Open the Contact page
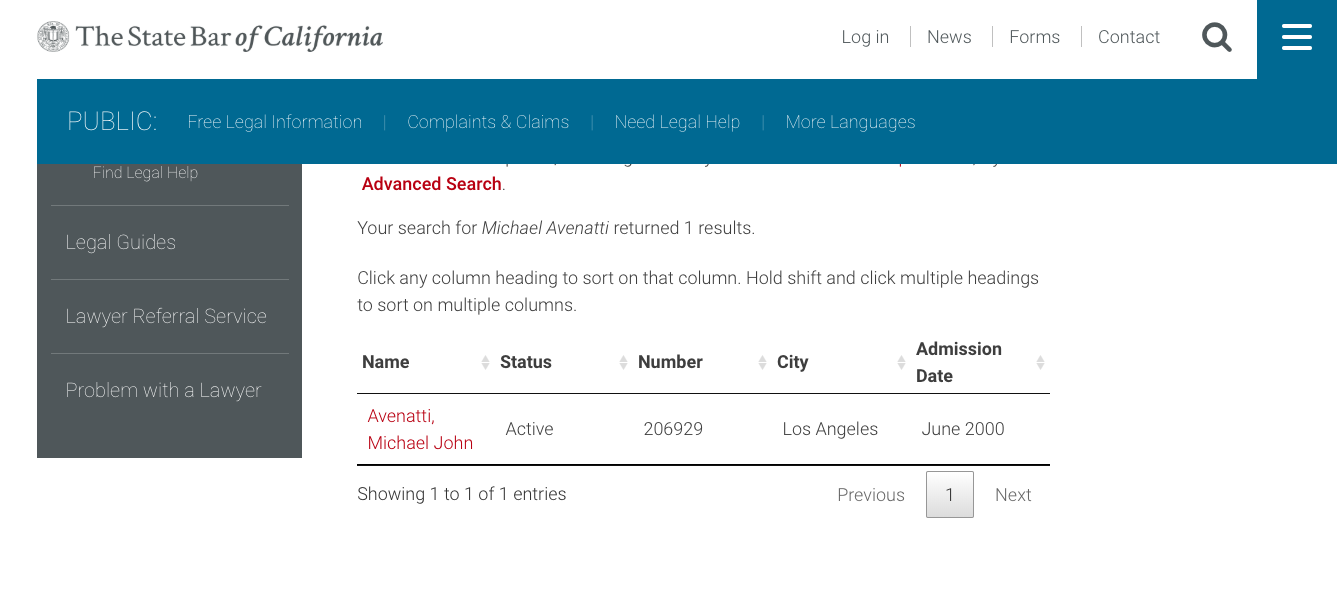1340x591 pixels. click(1129, 37)
